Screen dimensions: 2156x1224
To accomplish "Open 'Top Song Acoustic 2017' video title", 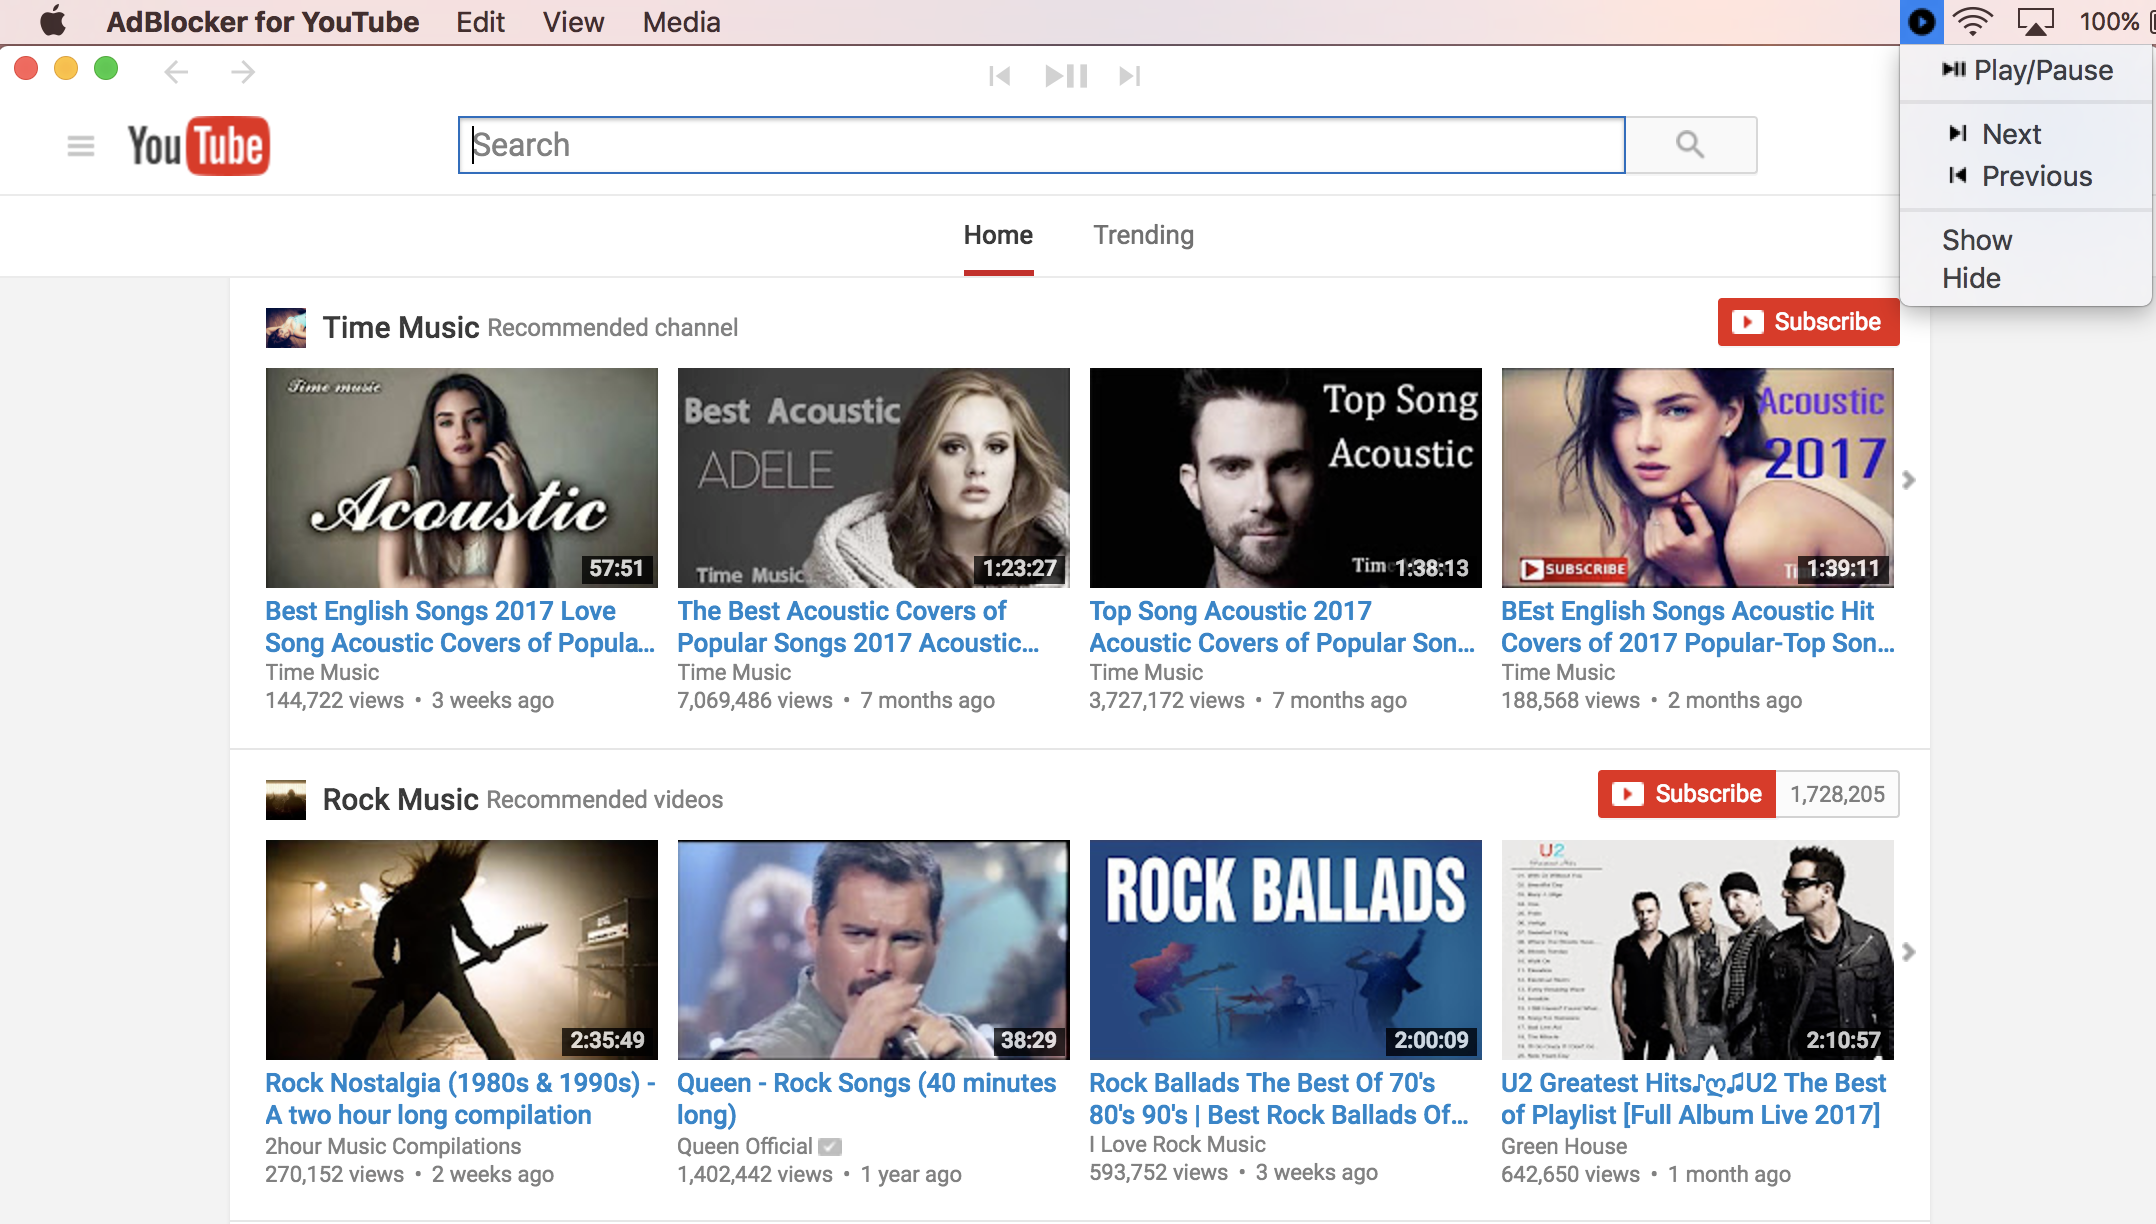I will (x=1282, y=627).
